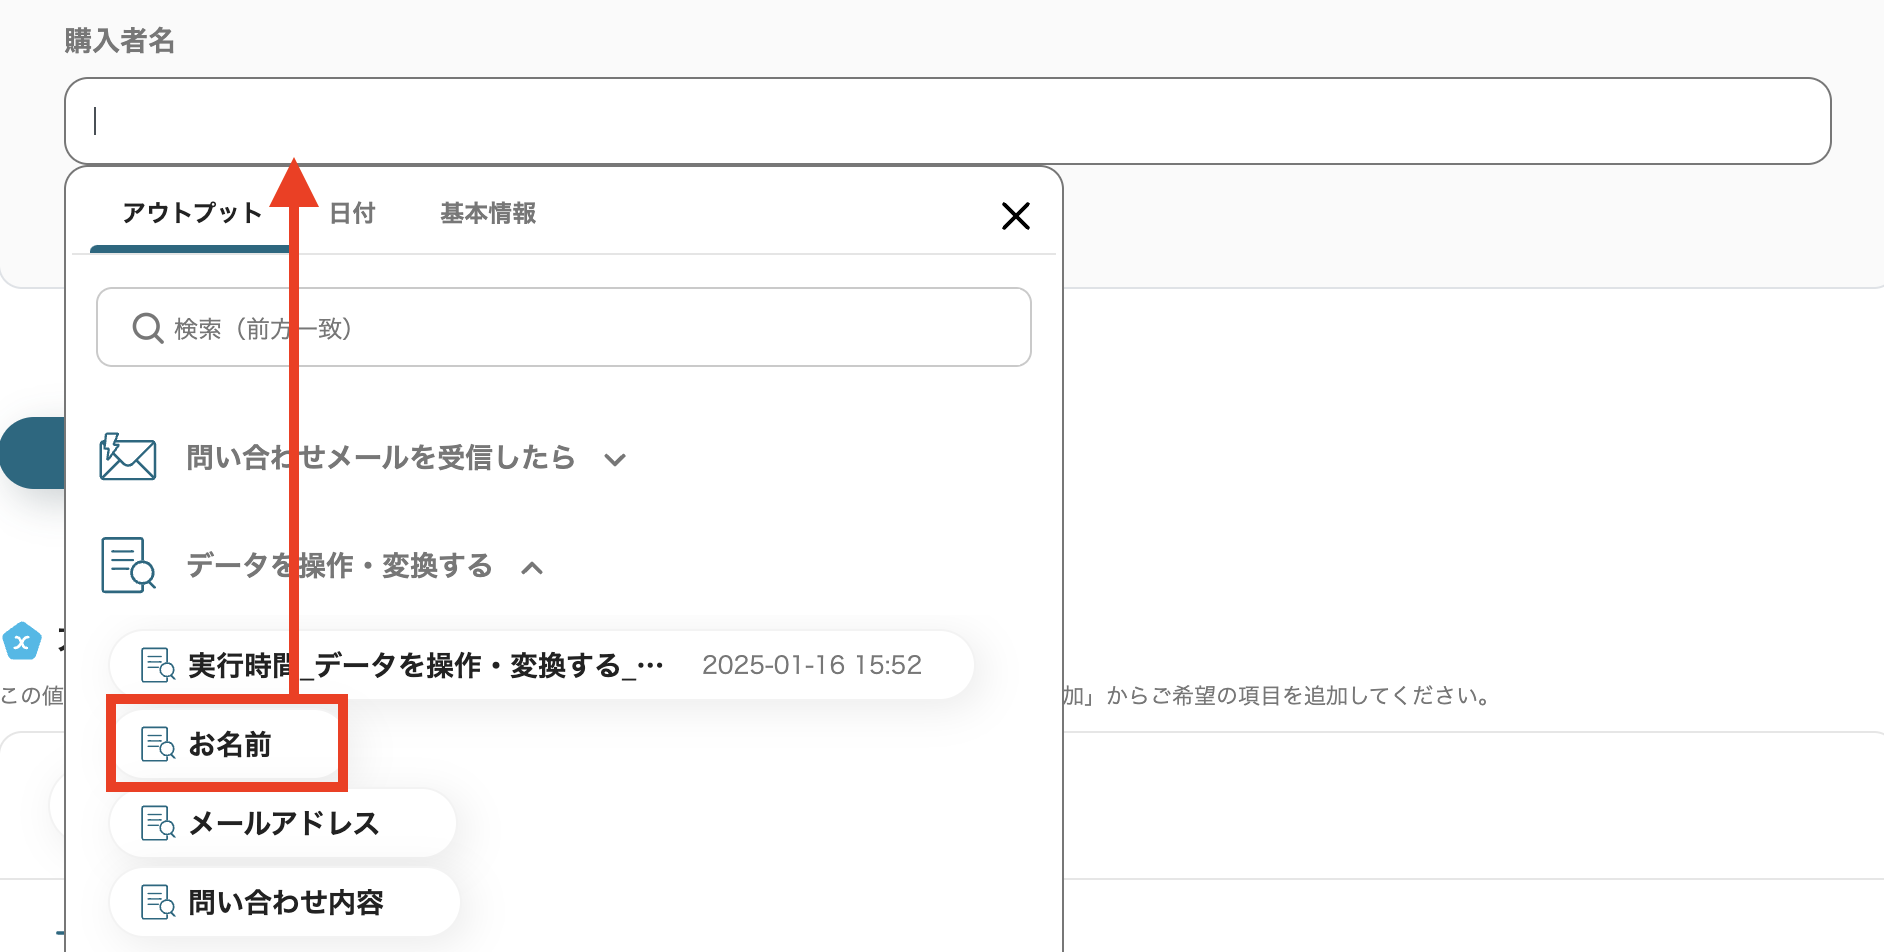Image resolution: width=1884 pixels, height=952 pixels.
Task: Click the blue pentagon x icon on the left
Action: pos(22,641)
